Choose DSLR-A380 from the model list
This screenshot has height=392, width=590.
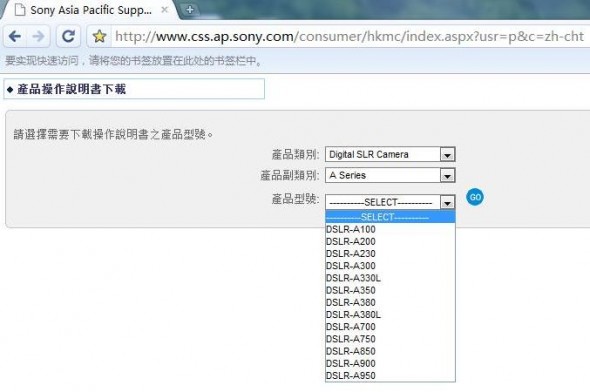[390, 302]
